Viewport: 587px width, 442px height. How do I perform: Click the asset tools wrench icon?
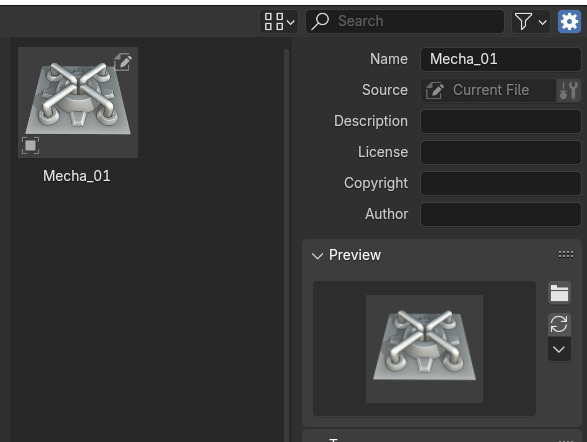click(x=569, y=90)
